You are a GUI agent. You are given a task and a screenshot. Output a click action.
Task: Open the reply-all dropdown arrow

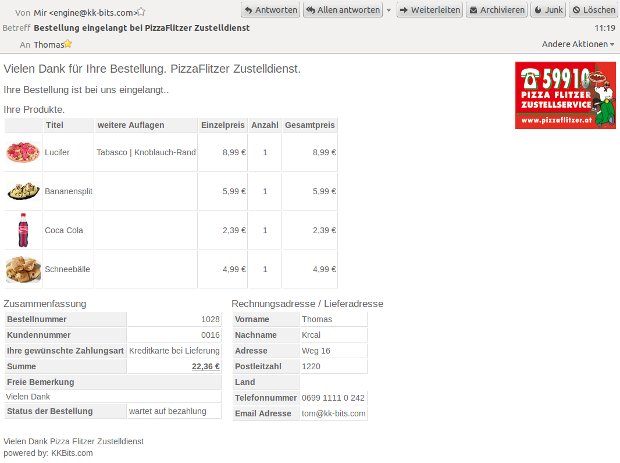389,10
